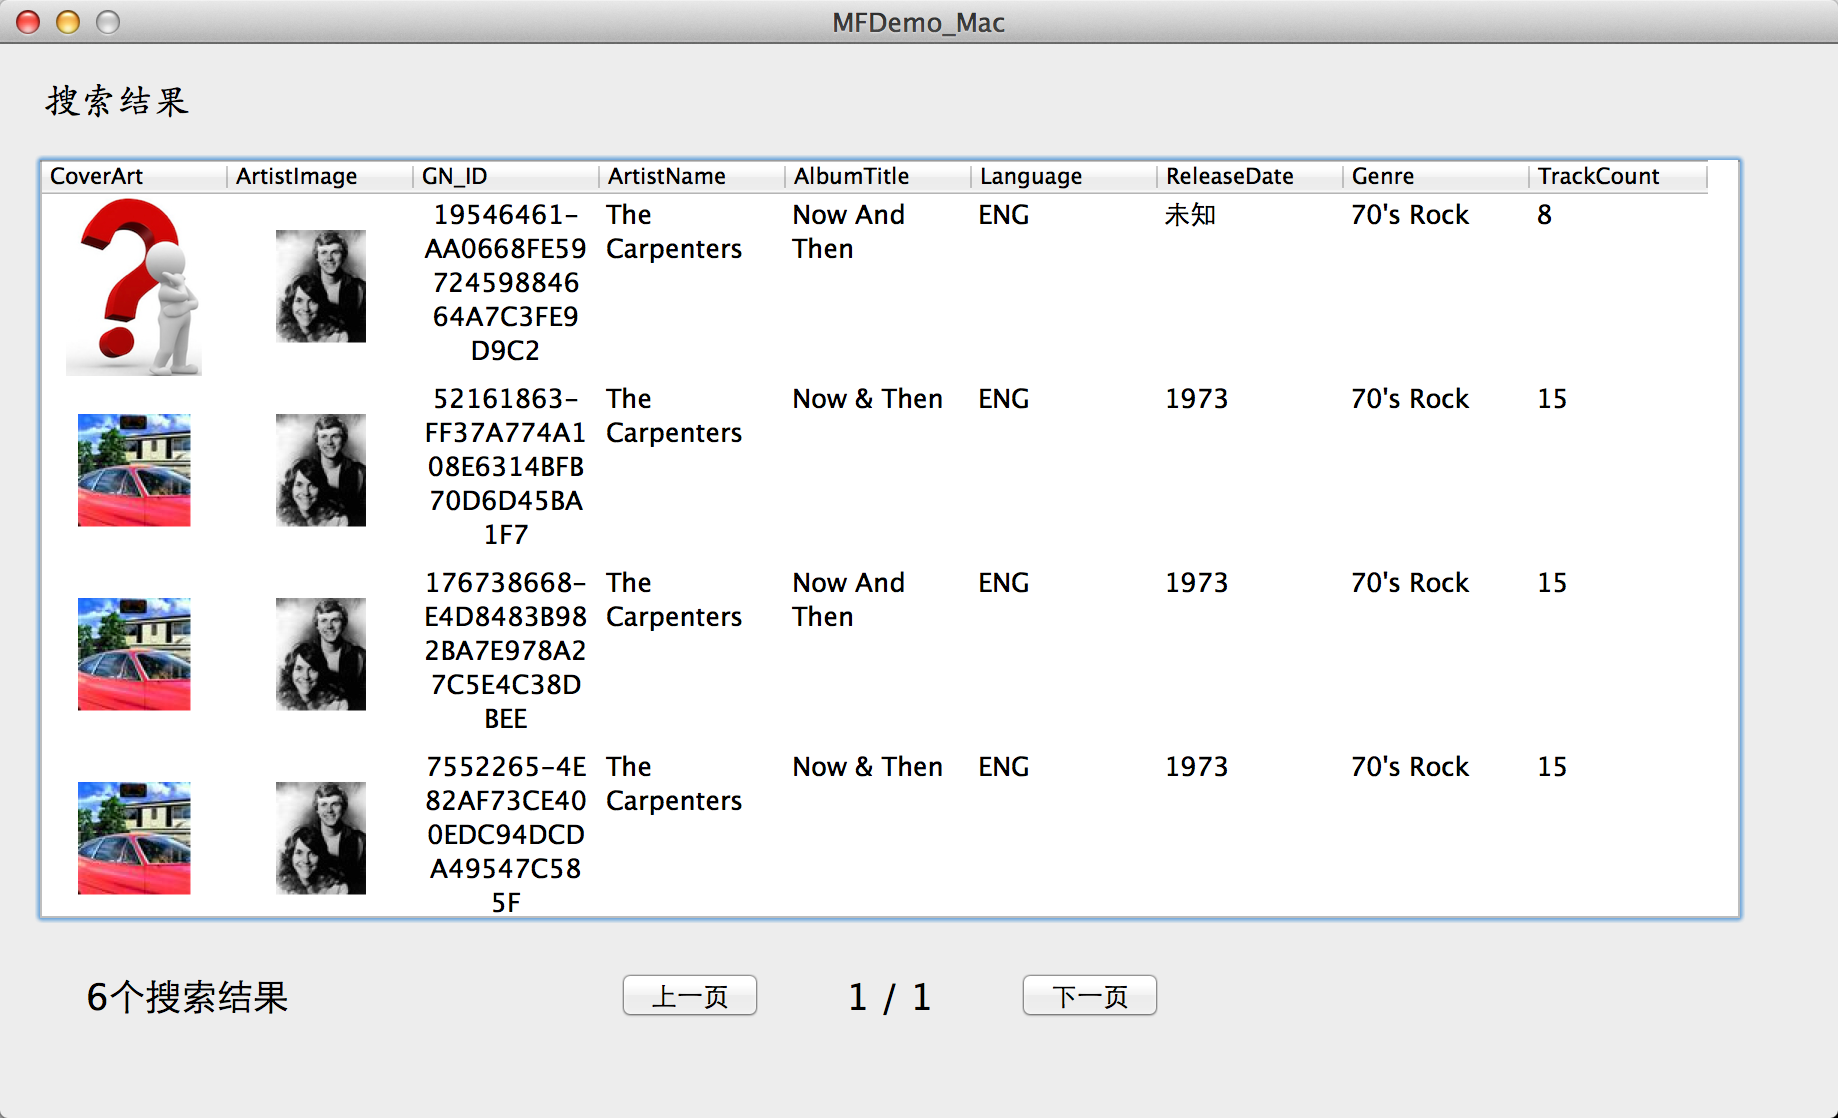Click the track count value 8
Image resolution: width=1838 pixels, height=1118 pixels.
(1545, 215)
